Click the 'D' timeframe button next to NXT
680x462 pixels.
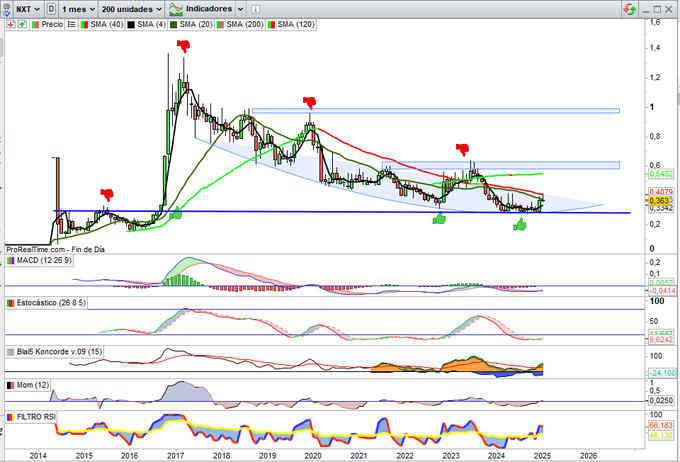pos(50,7)
